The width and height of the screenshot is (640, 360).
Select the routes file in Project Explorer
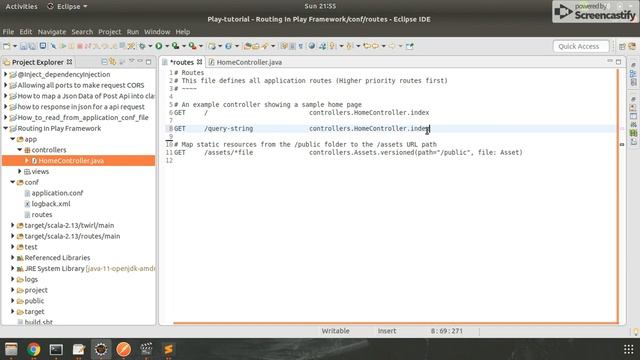[42, 215]
